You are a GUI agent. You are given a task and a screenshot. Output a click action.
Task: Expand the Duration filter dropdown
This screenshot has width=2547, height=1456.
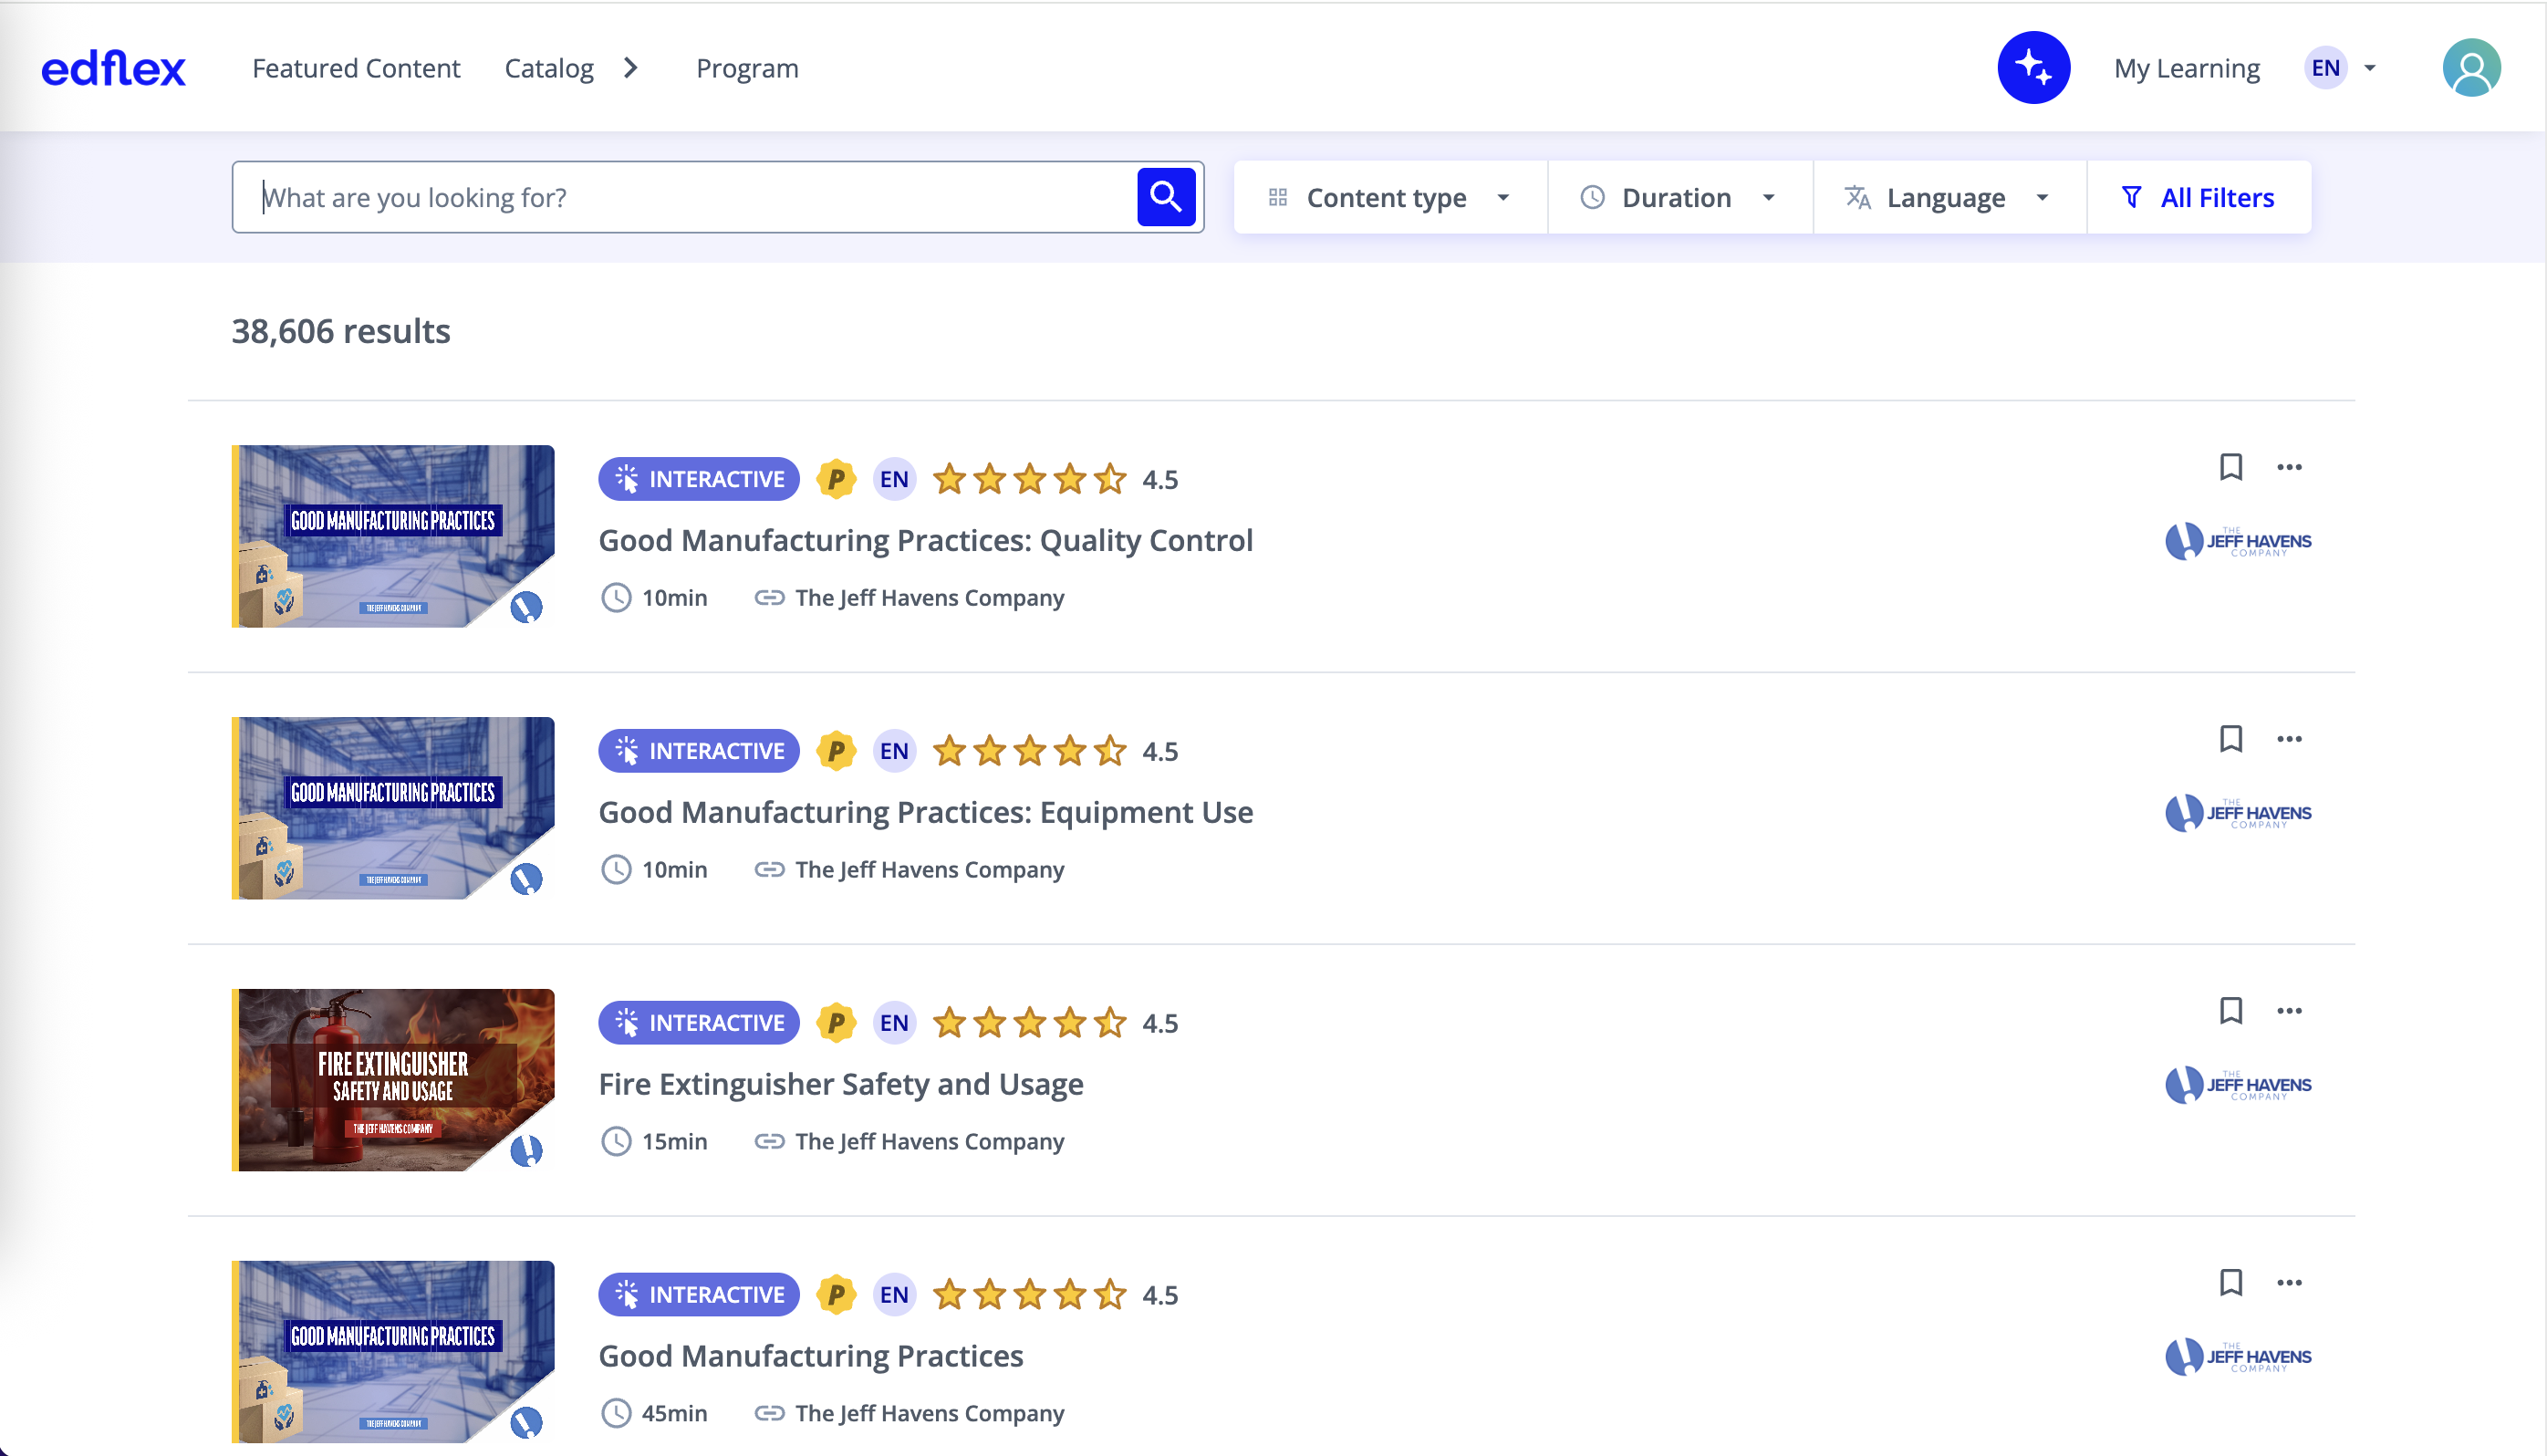pos(1679,198)
